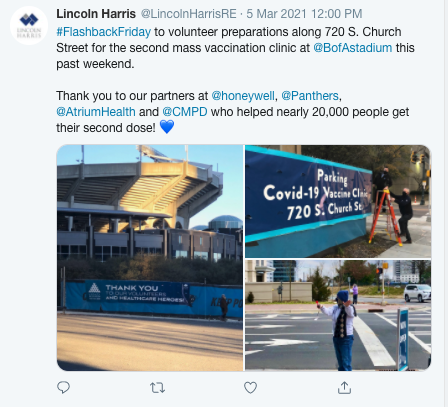
Task: Open the @honeywell mention link
Action: [243, 96]
